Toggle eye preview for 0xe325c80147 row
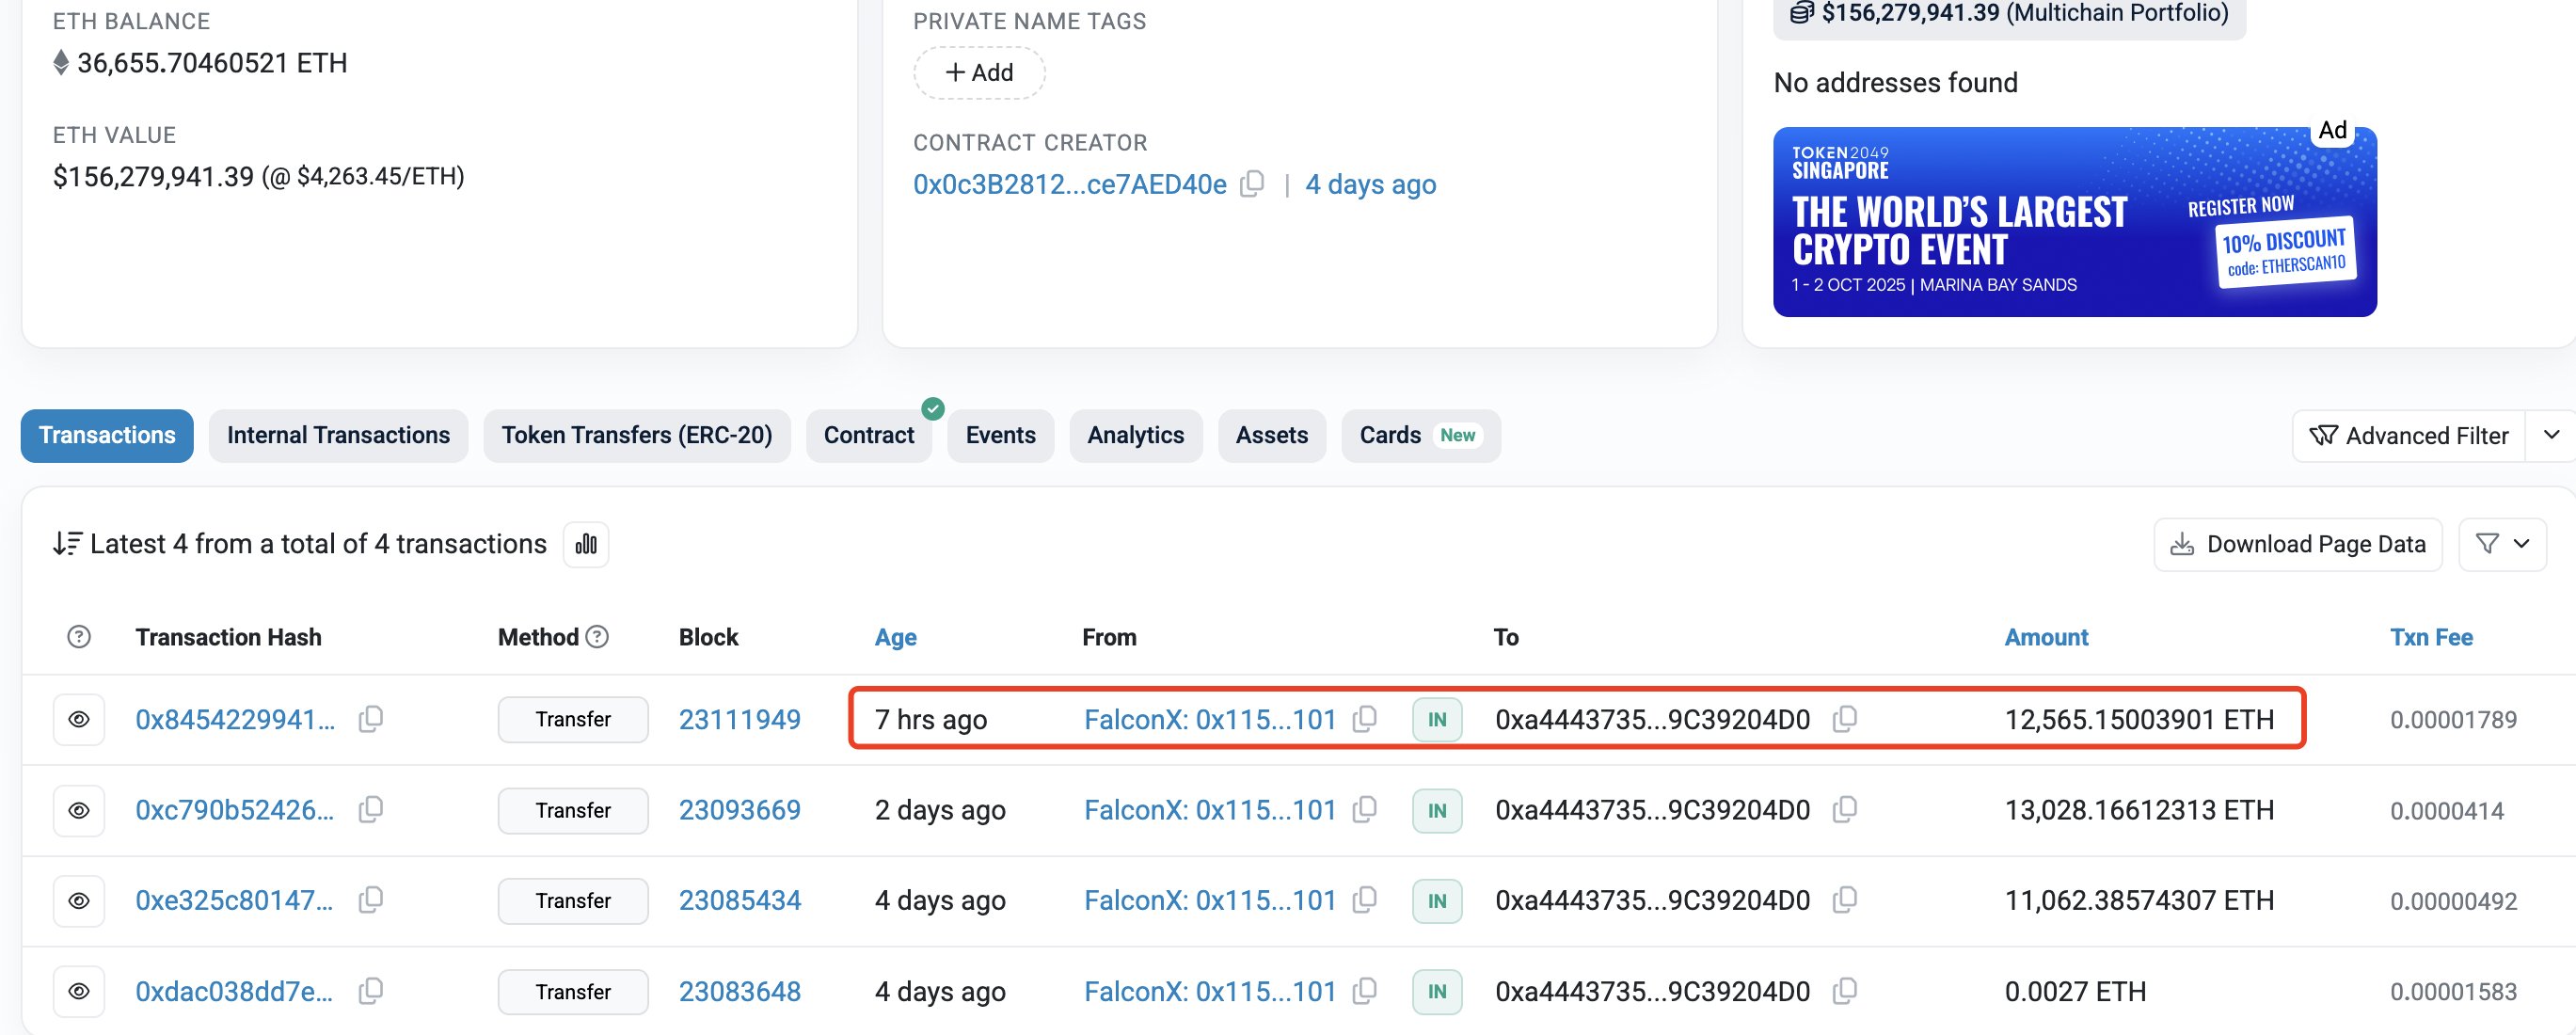Screen dimensions: 2576x1035 [x=79, y=901]
